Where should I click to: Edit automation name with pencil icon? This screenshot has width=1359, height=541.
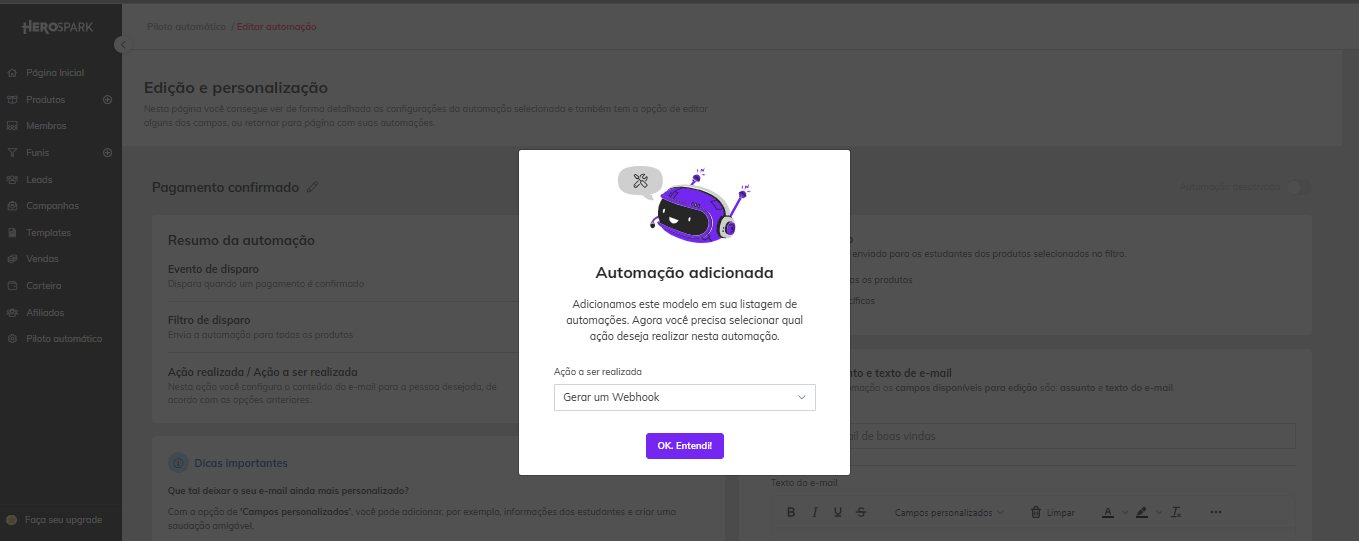tap(313, 187)
